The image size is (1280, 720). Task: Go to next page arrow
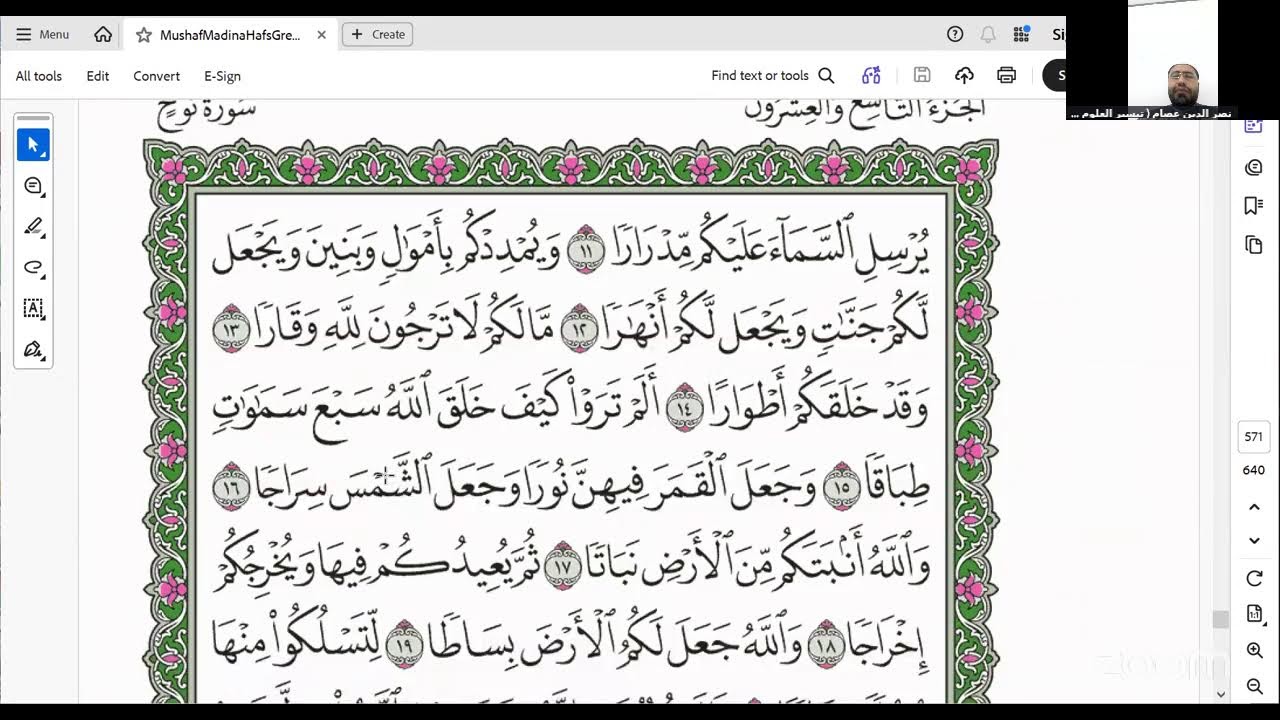1254,541
